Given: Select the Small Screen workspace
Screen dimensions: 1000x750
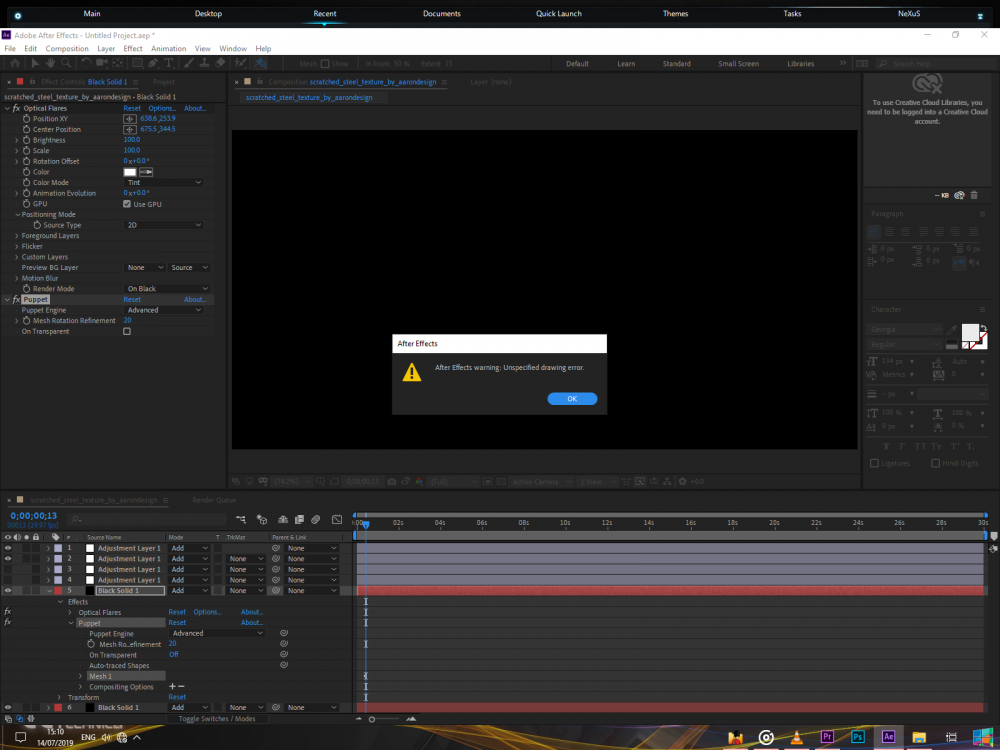Looking at the screenshot, I should coord(739,64).
